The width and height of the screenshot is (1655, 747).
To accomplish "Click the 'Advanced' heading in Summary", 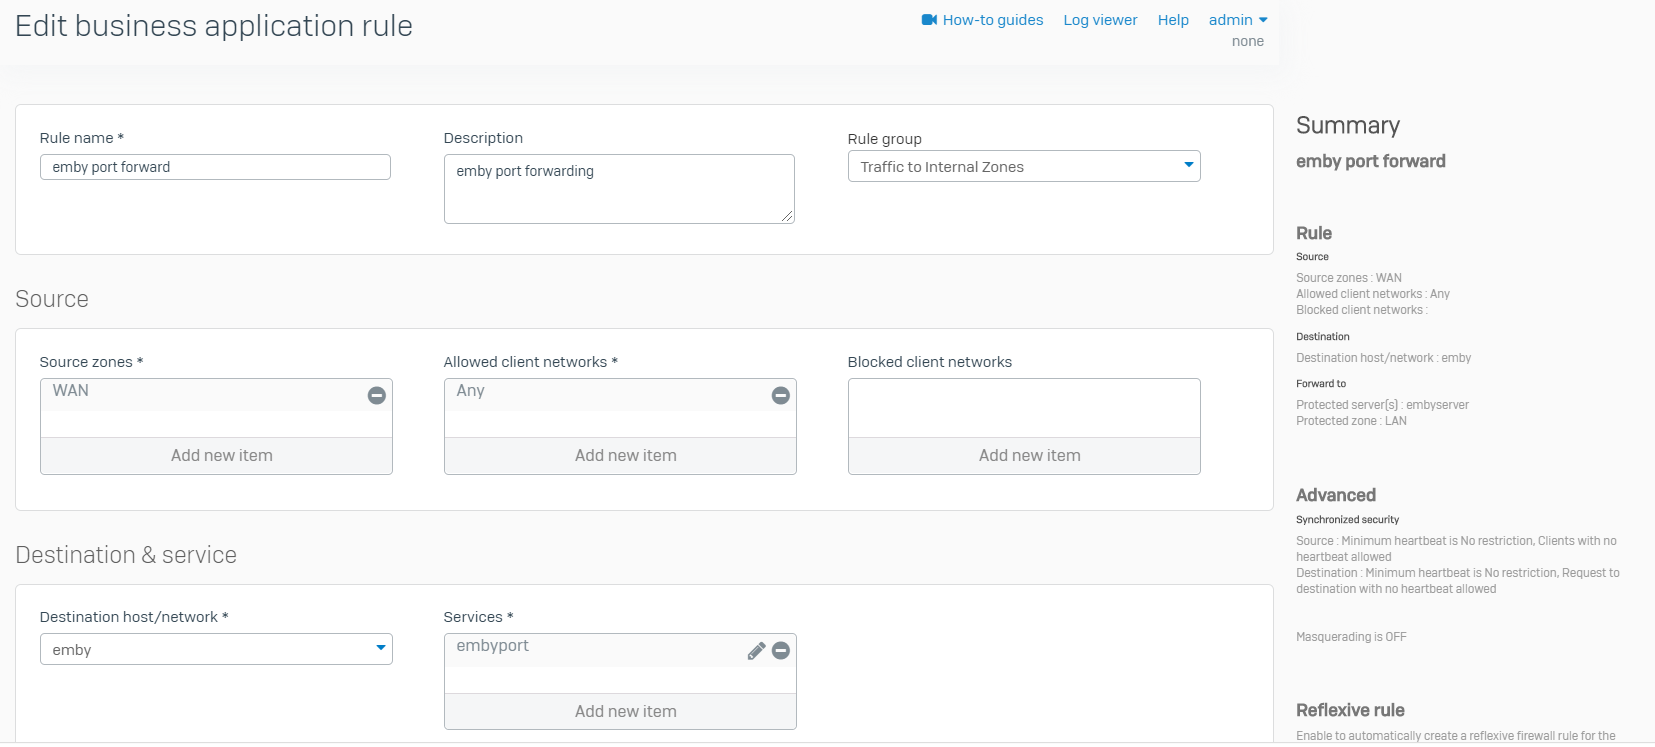I will tap(1336, 495).
